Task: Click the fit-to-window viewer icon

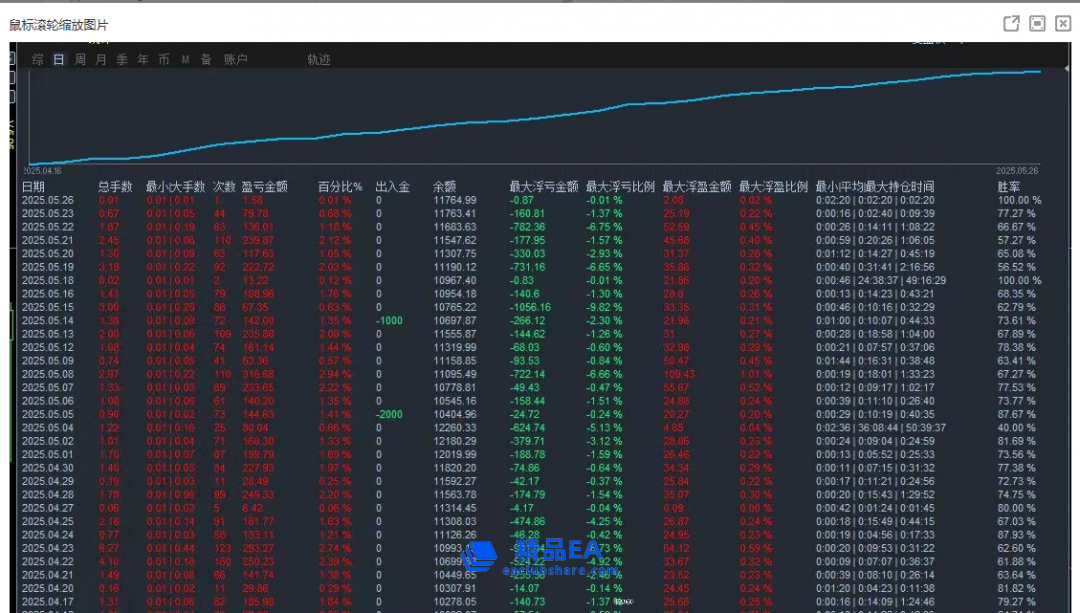Action: point(1037,23)
